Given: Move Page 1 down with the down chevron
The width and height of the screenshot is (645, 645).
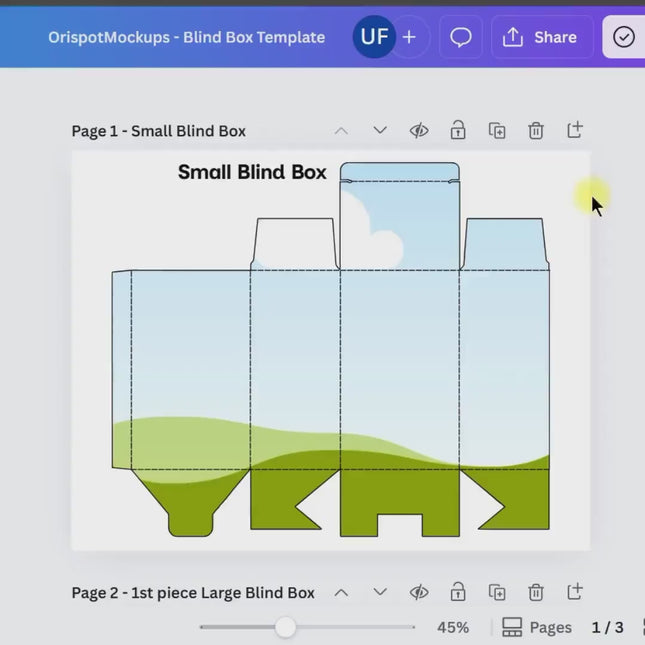Looking at the screenshot, I should (380, 131).
